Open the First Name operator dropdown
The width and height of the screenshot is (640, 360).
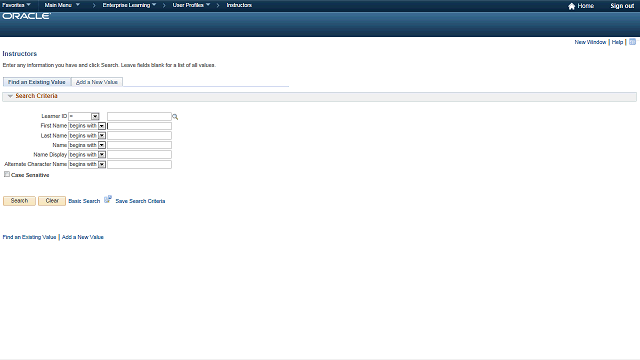coord(87,126)
